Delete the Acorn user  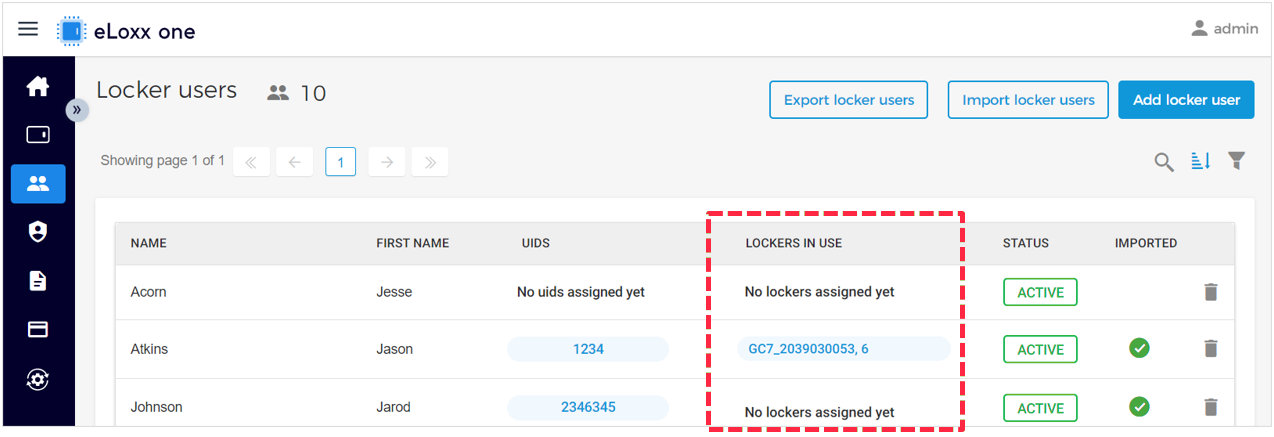(x=1211, y=292)
